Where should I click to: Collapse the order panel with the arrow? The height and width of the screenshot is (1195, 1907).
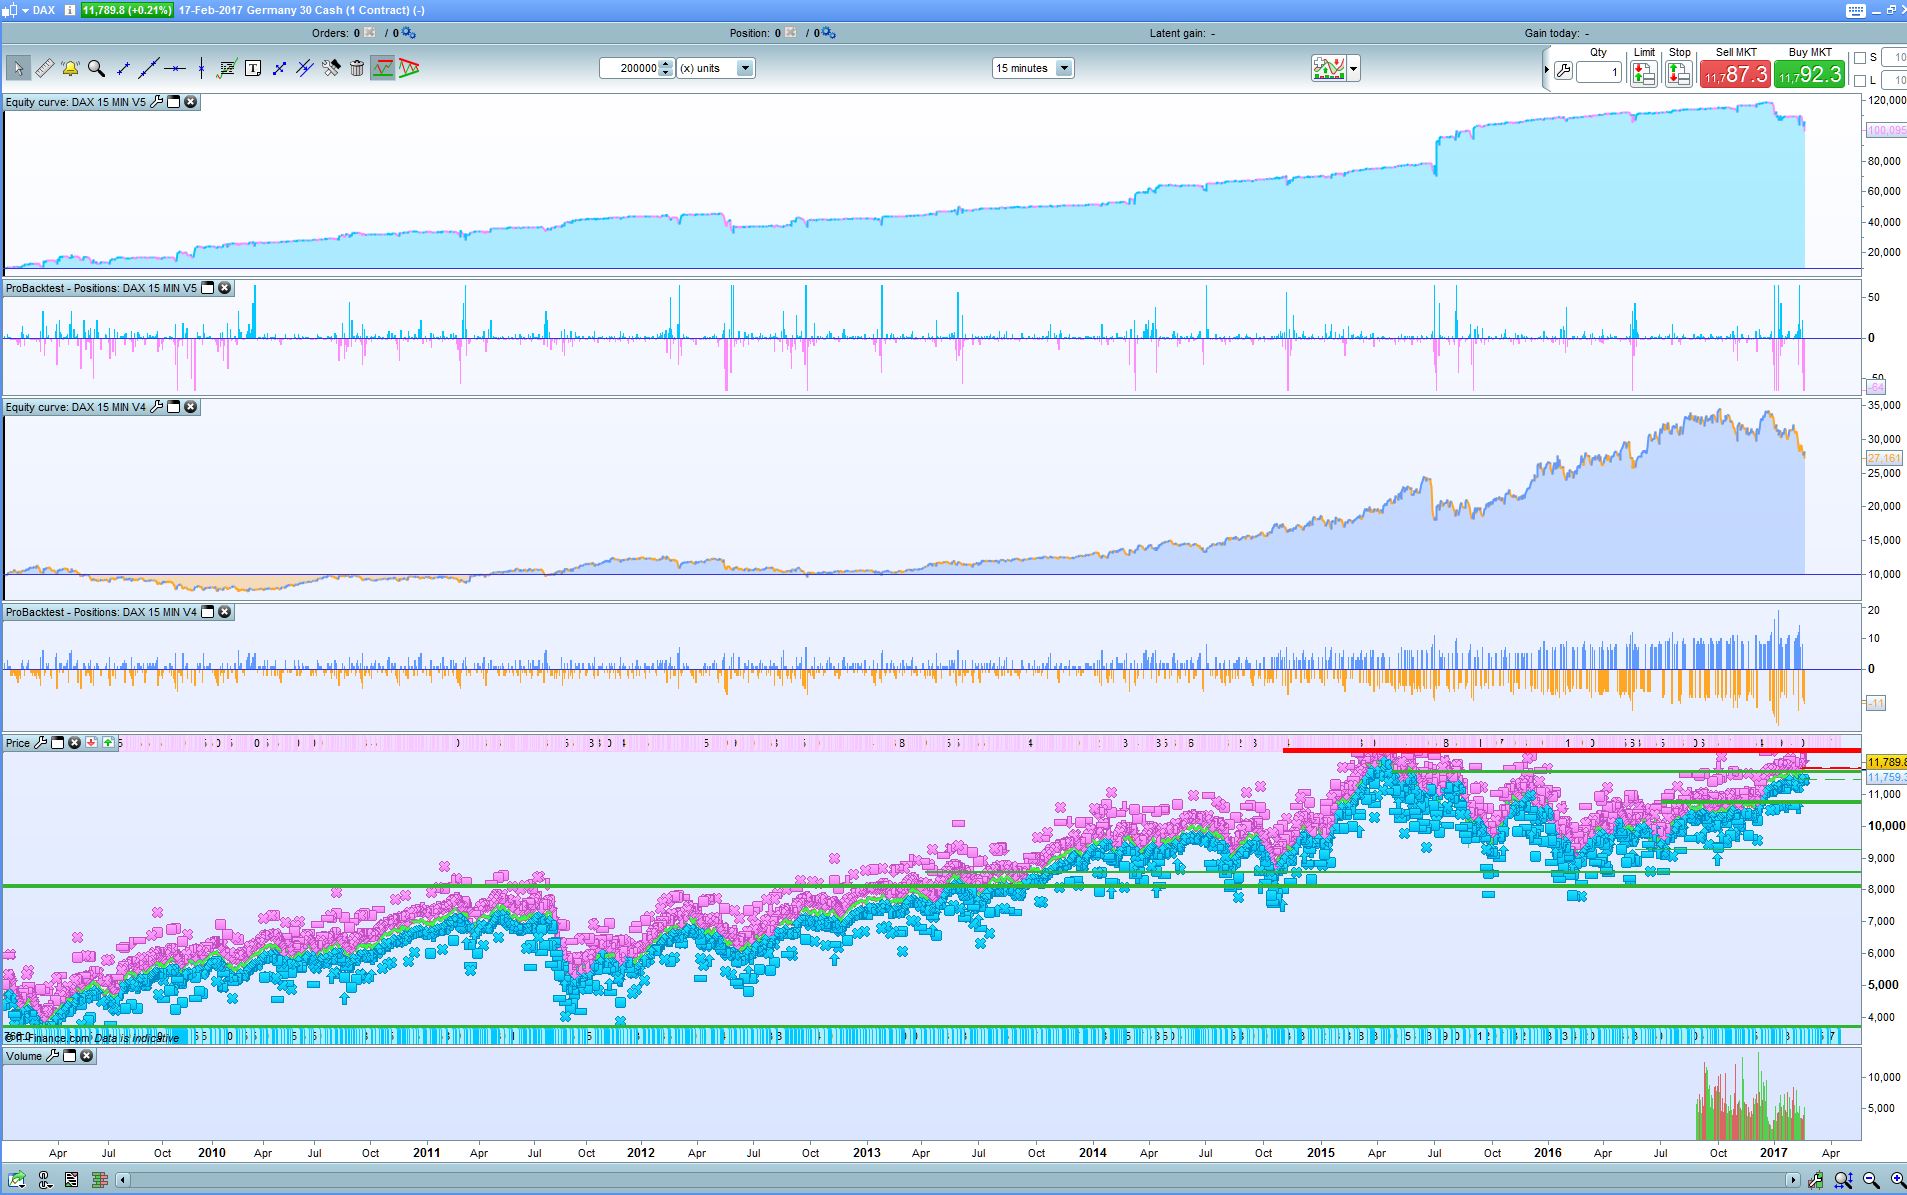click(x=1546, y=70)
